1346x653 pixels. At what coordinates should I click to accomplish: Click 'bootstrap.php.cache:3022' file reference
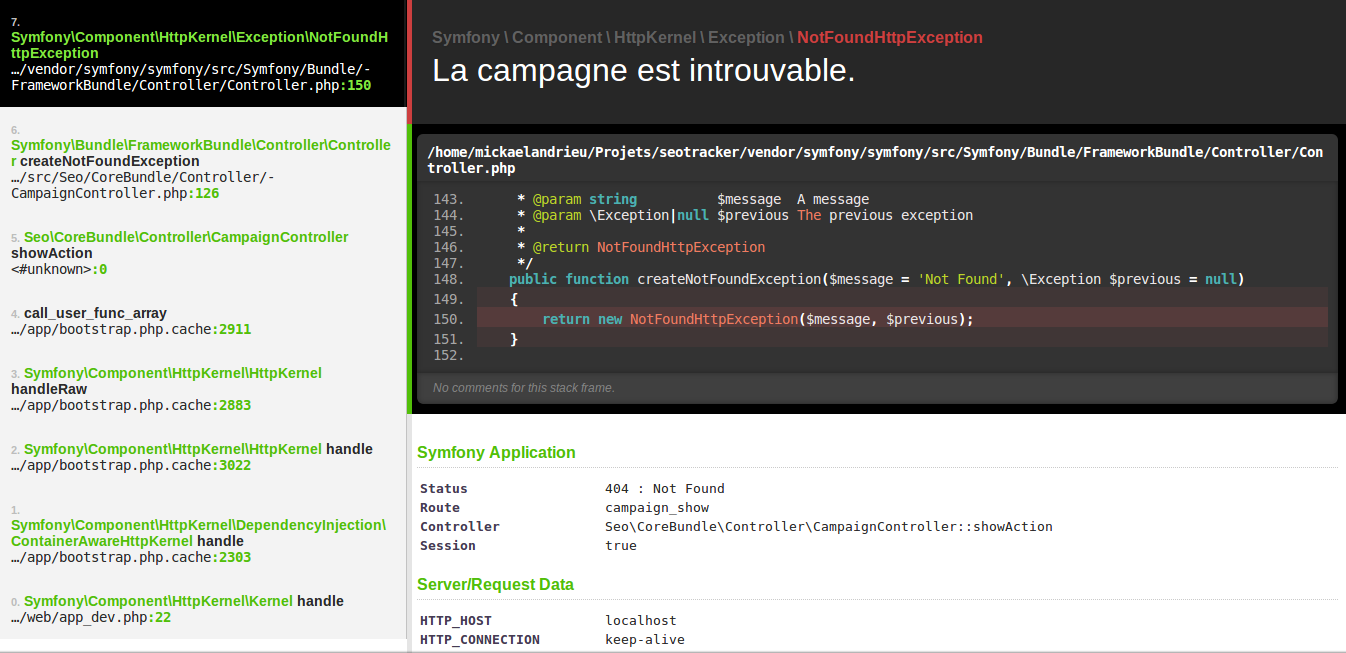pos(131,465)
